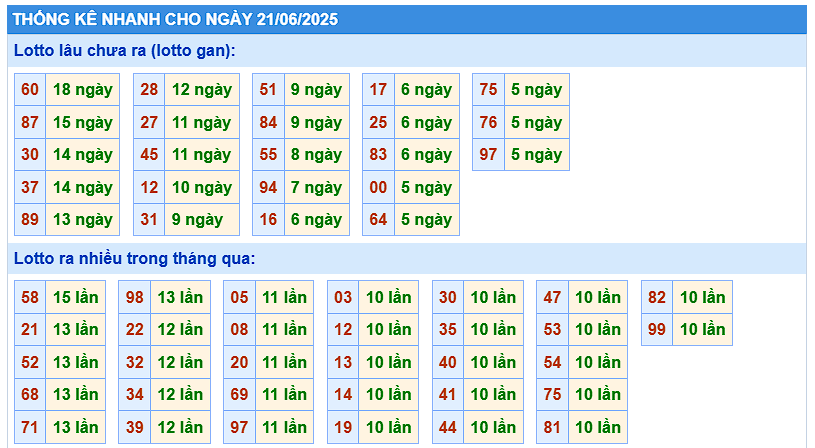Click frequent number 99

[657, 329]
